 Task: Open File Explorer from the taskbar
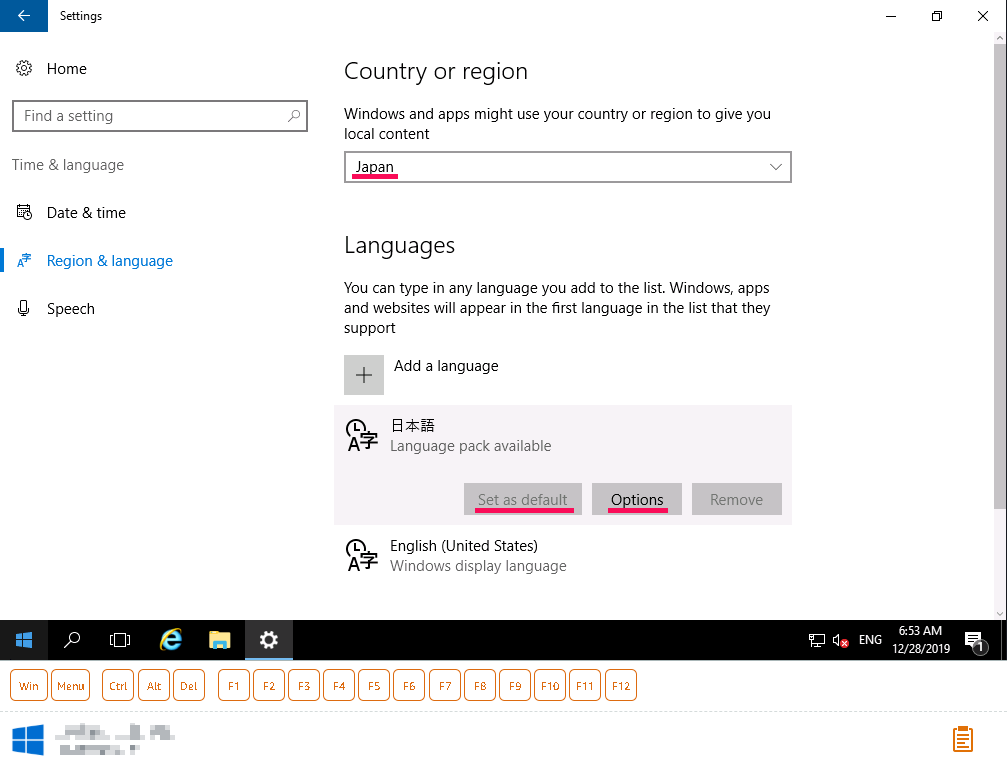(x=220, y=640)
